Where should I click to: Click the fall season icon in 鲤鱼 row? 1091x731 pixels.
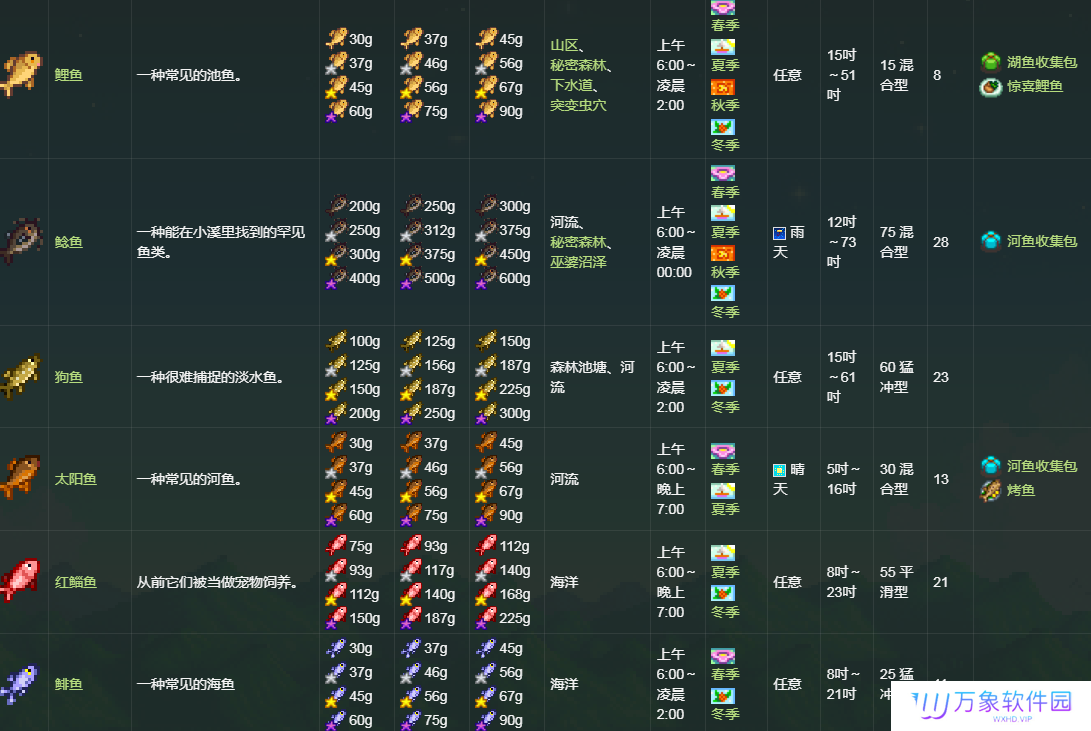pyautogui.click(x=723, y=87)
